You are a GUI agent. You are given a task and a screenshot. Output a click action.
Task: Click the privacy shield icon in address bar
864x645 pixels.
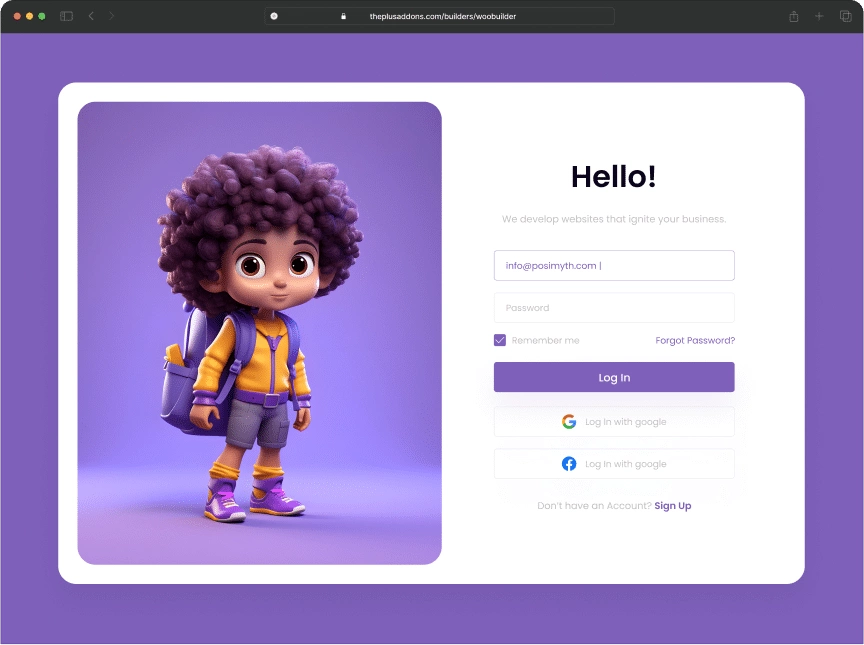[x=274, y=16]
